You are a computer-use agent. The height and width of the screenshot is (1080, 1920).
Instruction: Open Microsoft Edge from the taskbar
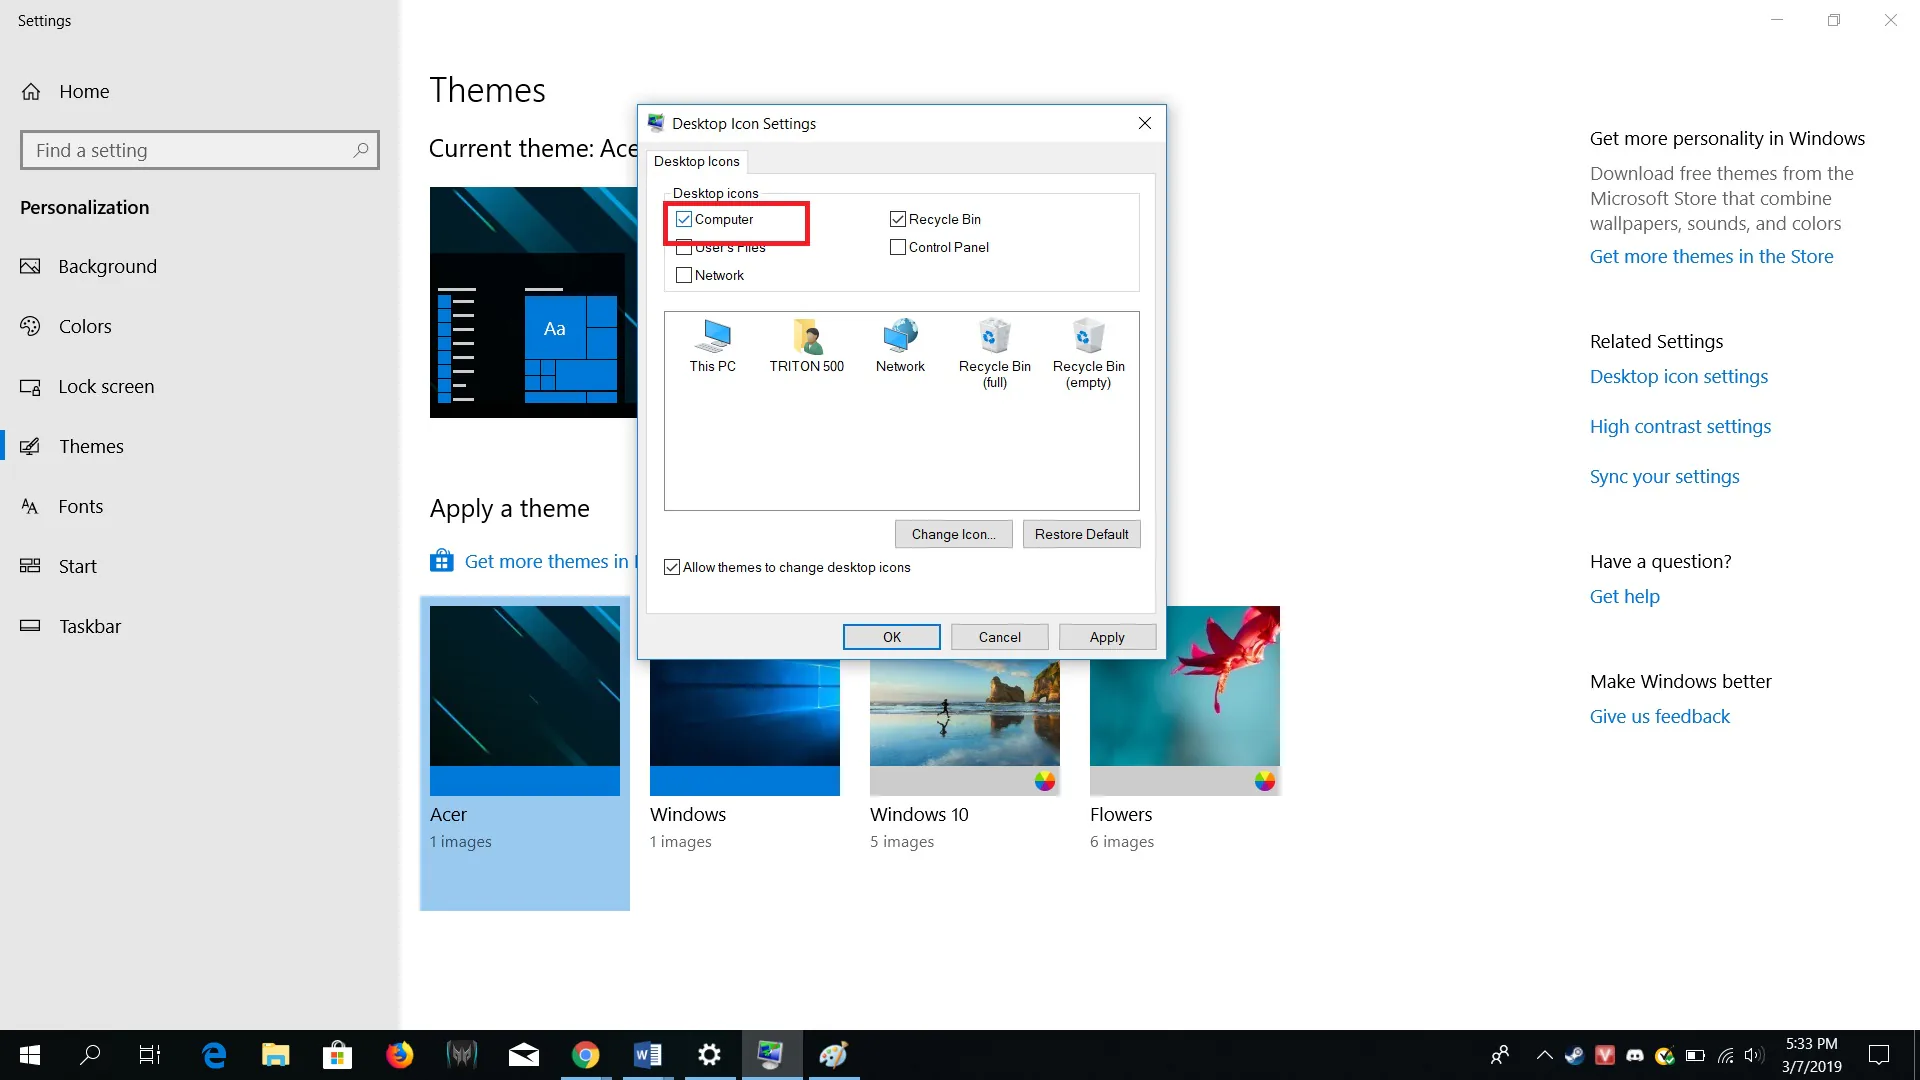pos(214,1055)
